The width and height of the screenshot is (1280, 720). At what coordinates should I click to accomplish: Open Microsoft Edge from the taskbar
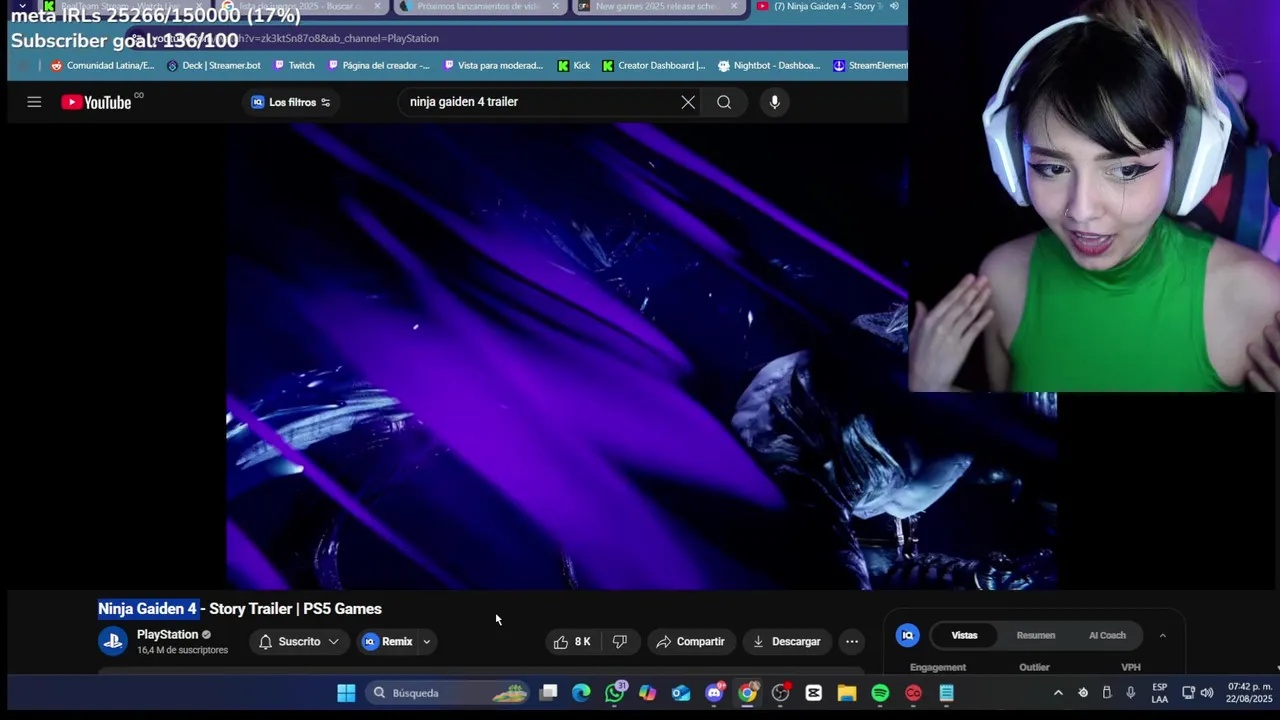pyautogui.click(x=581, y=693)
